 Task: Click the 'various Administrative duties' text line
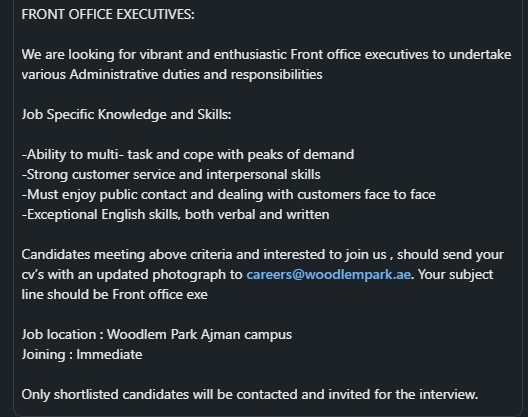(172, 74)
